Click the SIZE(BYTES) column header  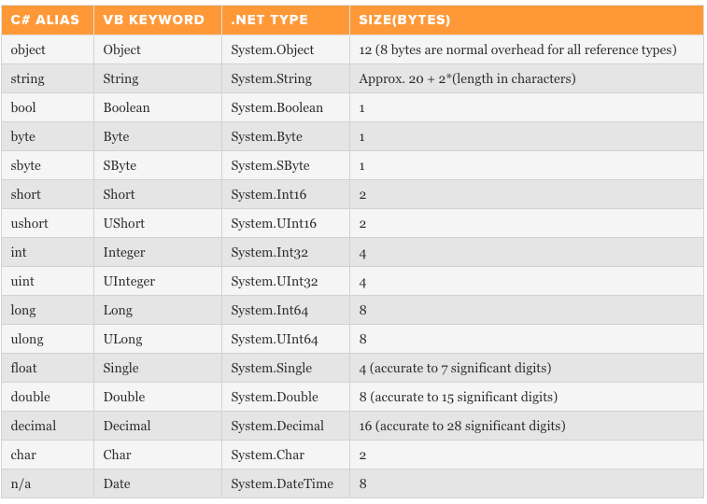coord(404,19)
